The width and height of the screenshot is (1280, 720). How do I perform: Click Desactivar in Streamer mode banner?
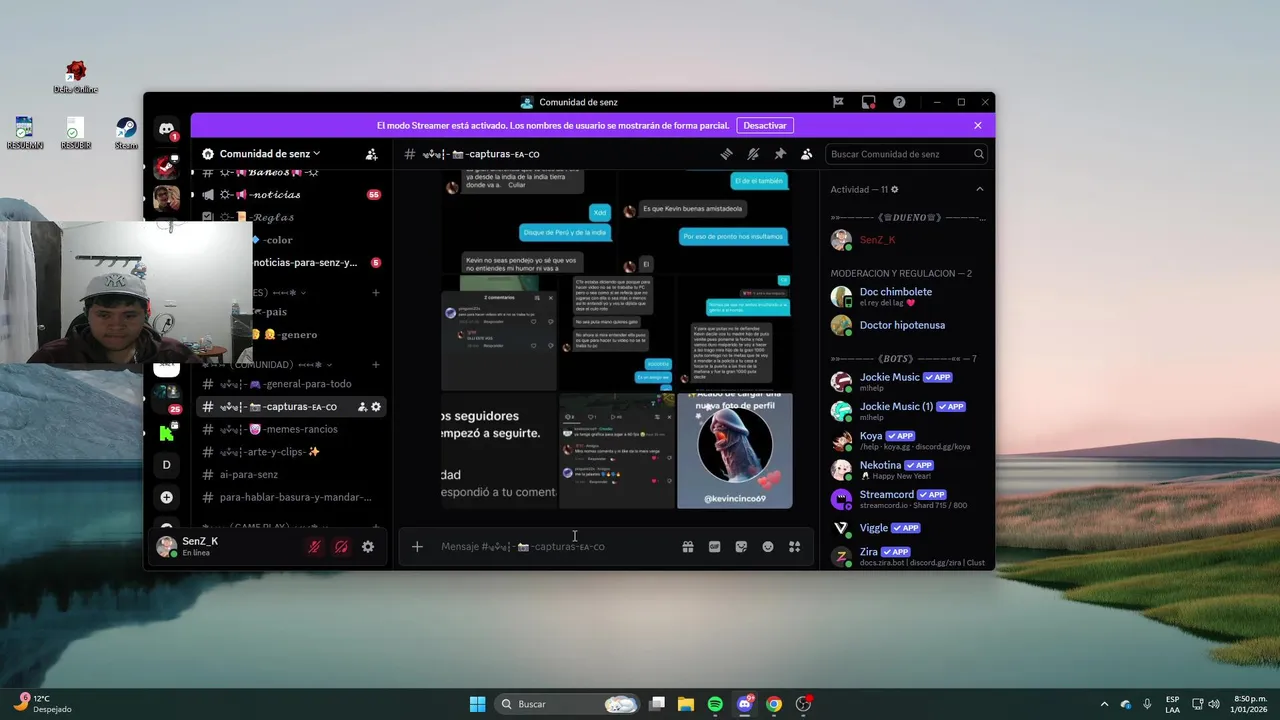coord(765,125)
